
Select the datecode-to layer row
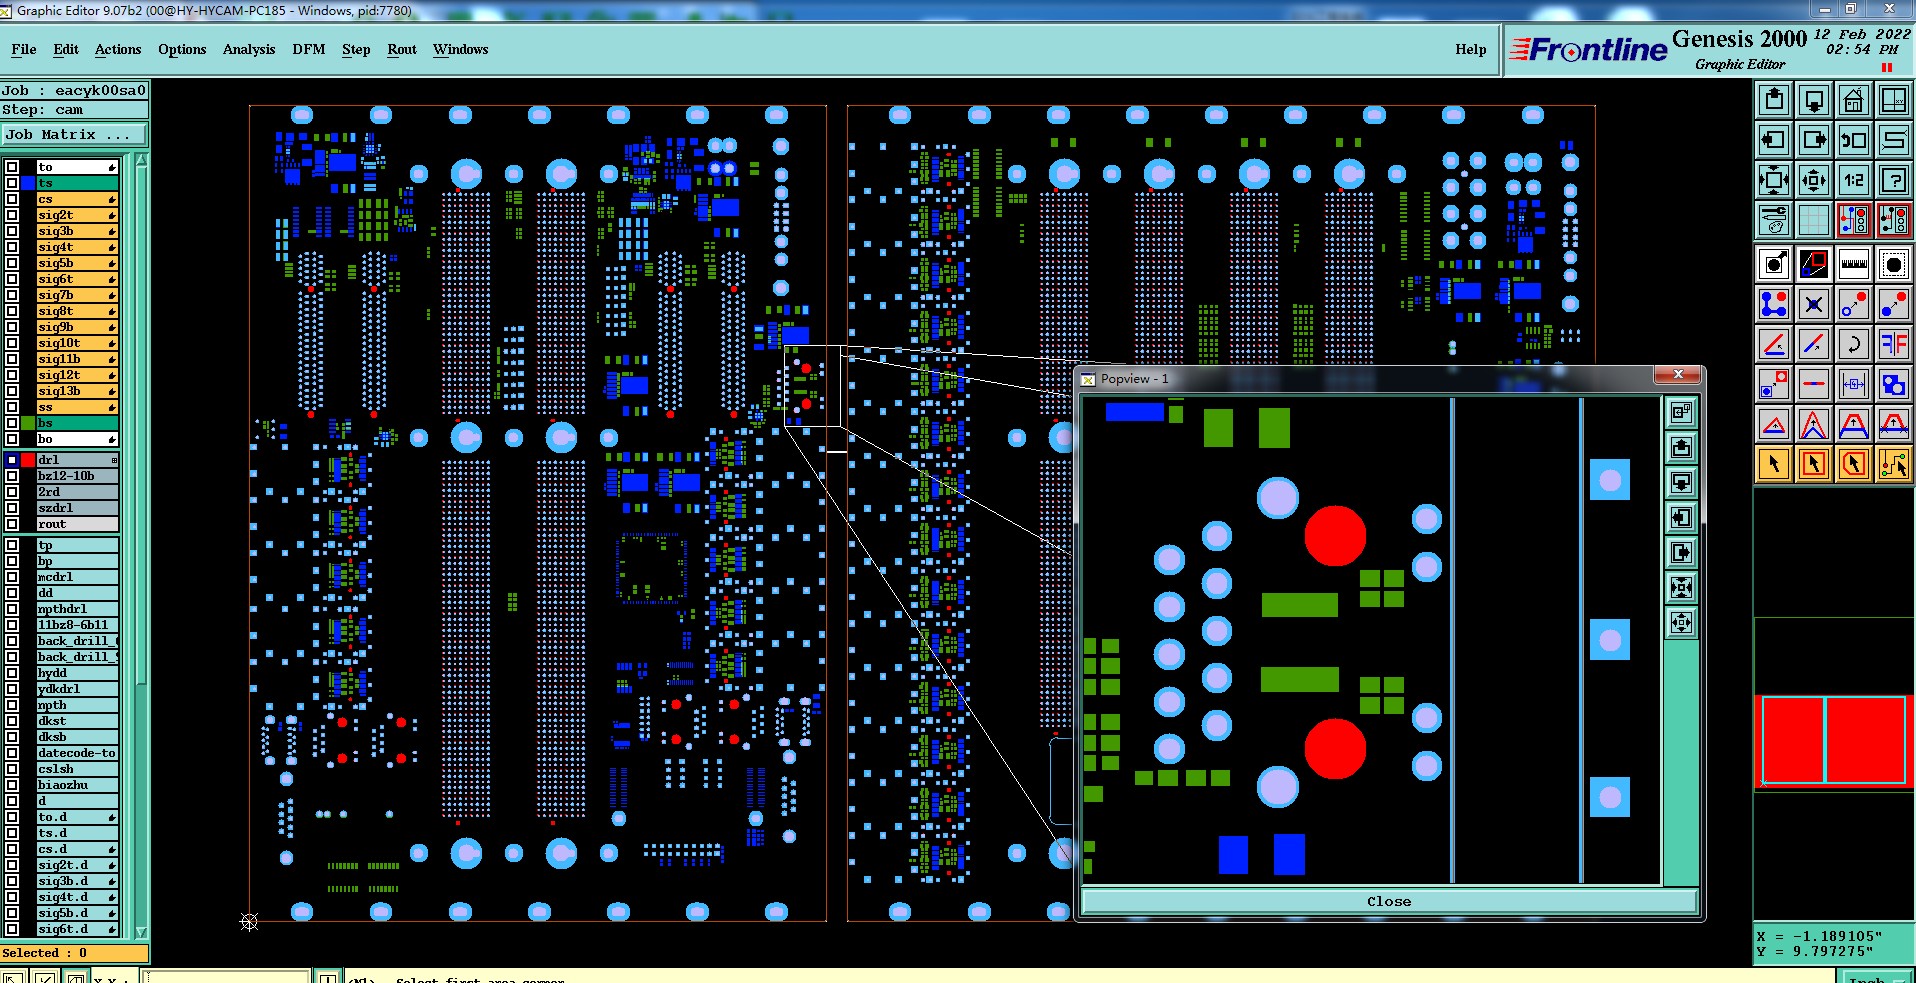78,753
